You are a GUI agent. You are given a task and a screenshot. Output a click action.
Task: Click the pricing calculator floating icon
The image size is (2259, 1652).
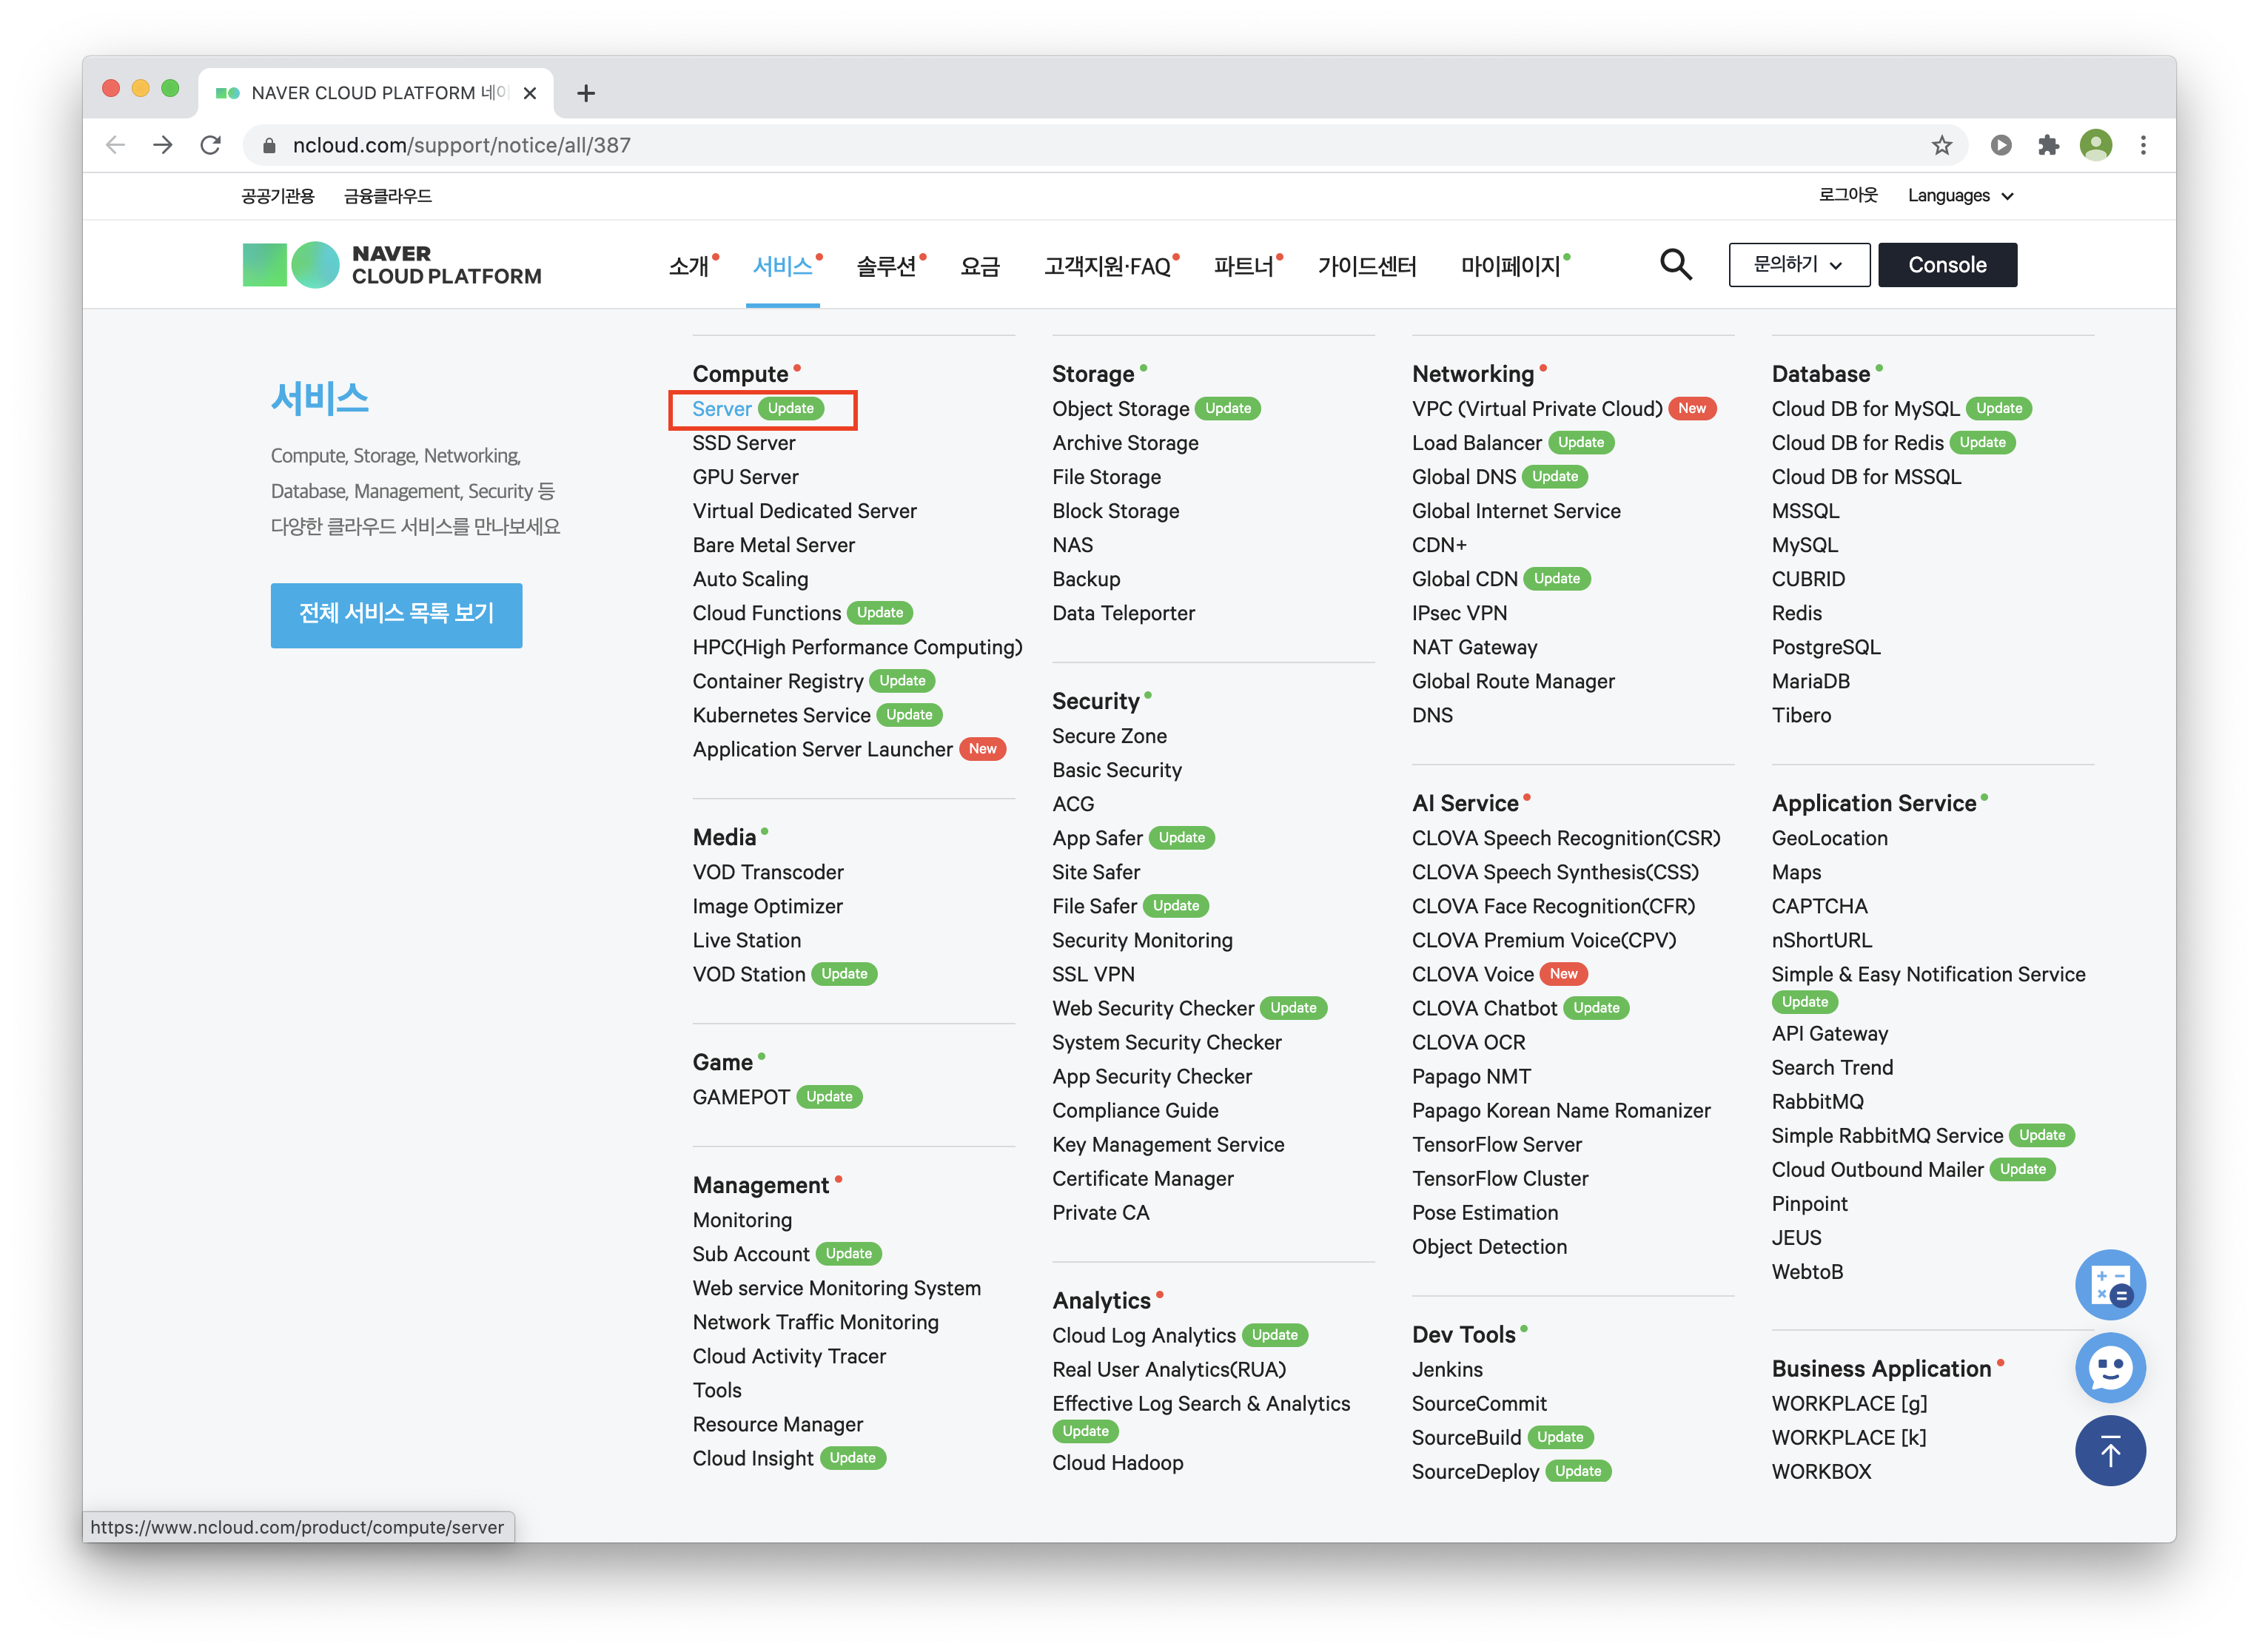2110,1284
